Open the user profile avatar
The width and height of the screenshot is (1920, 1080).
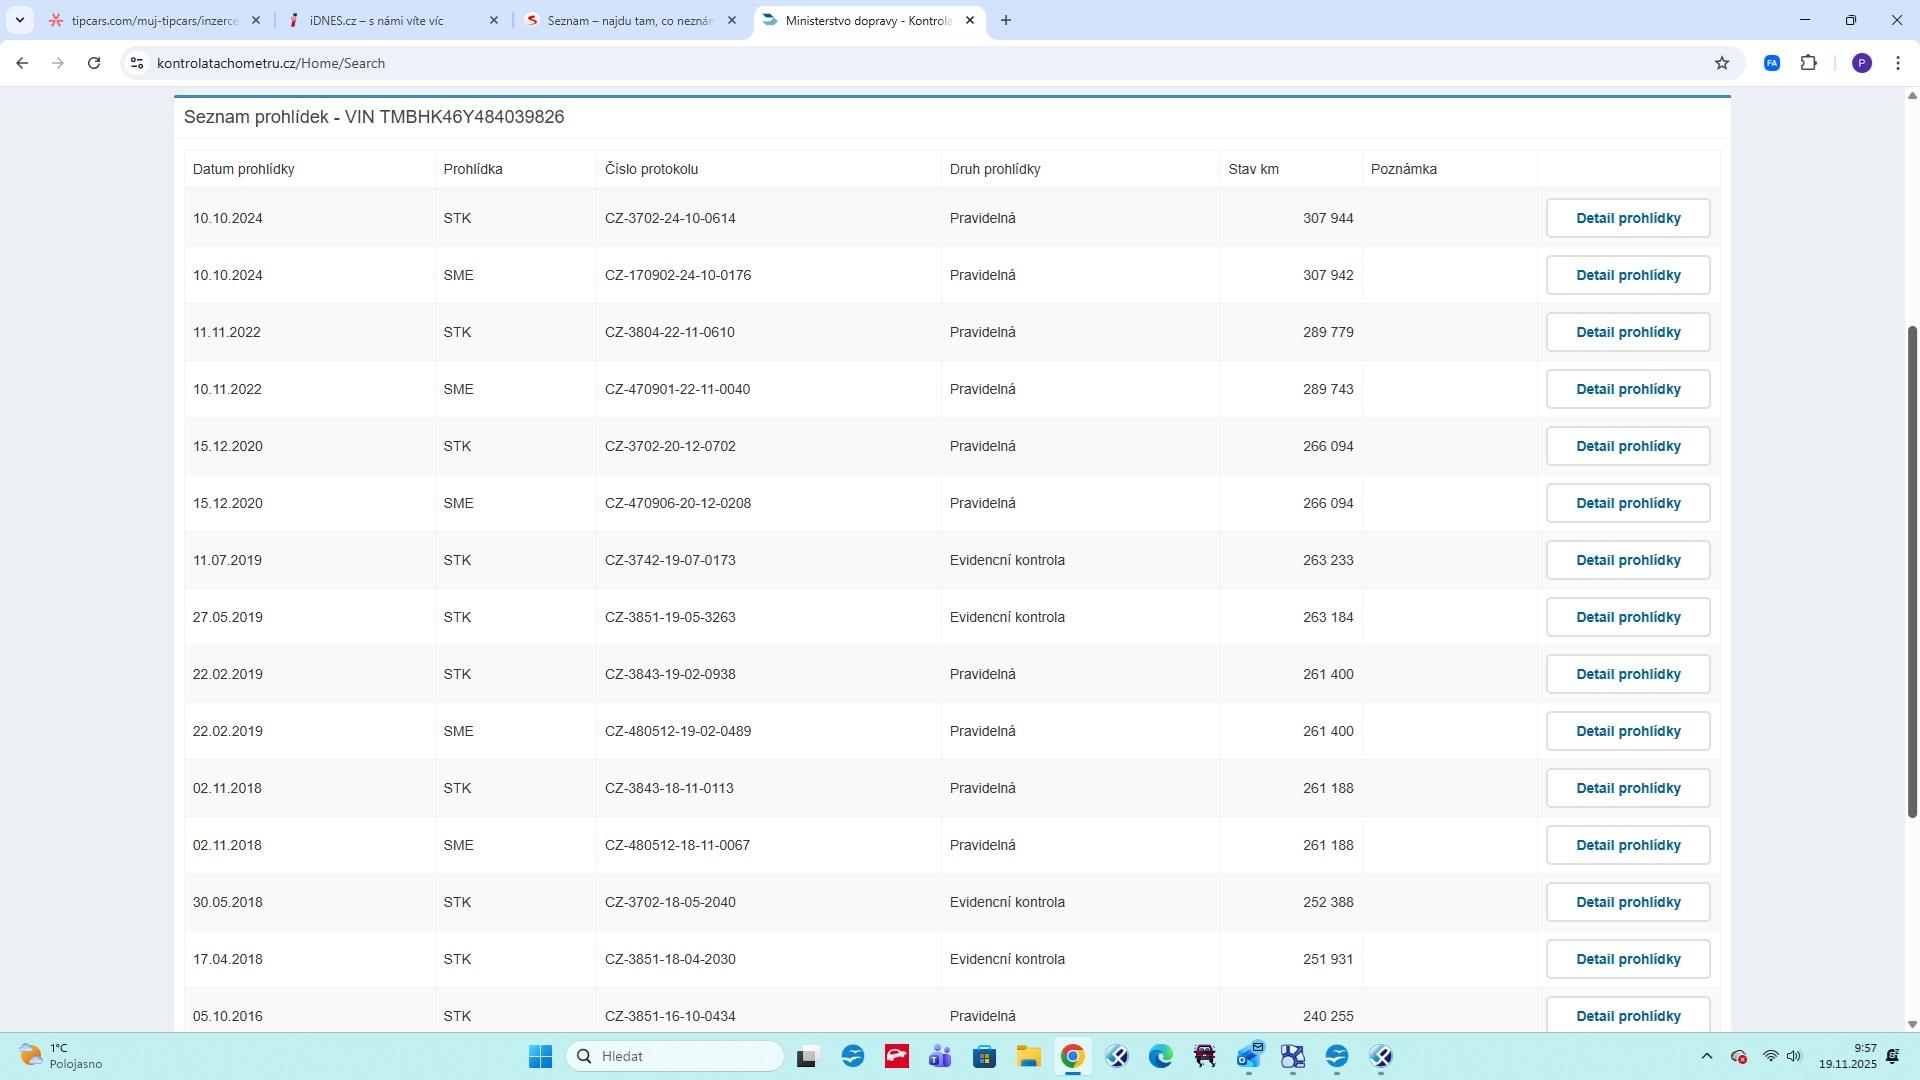click(x=1861, y=63)
